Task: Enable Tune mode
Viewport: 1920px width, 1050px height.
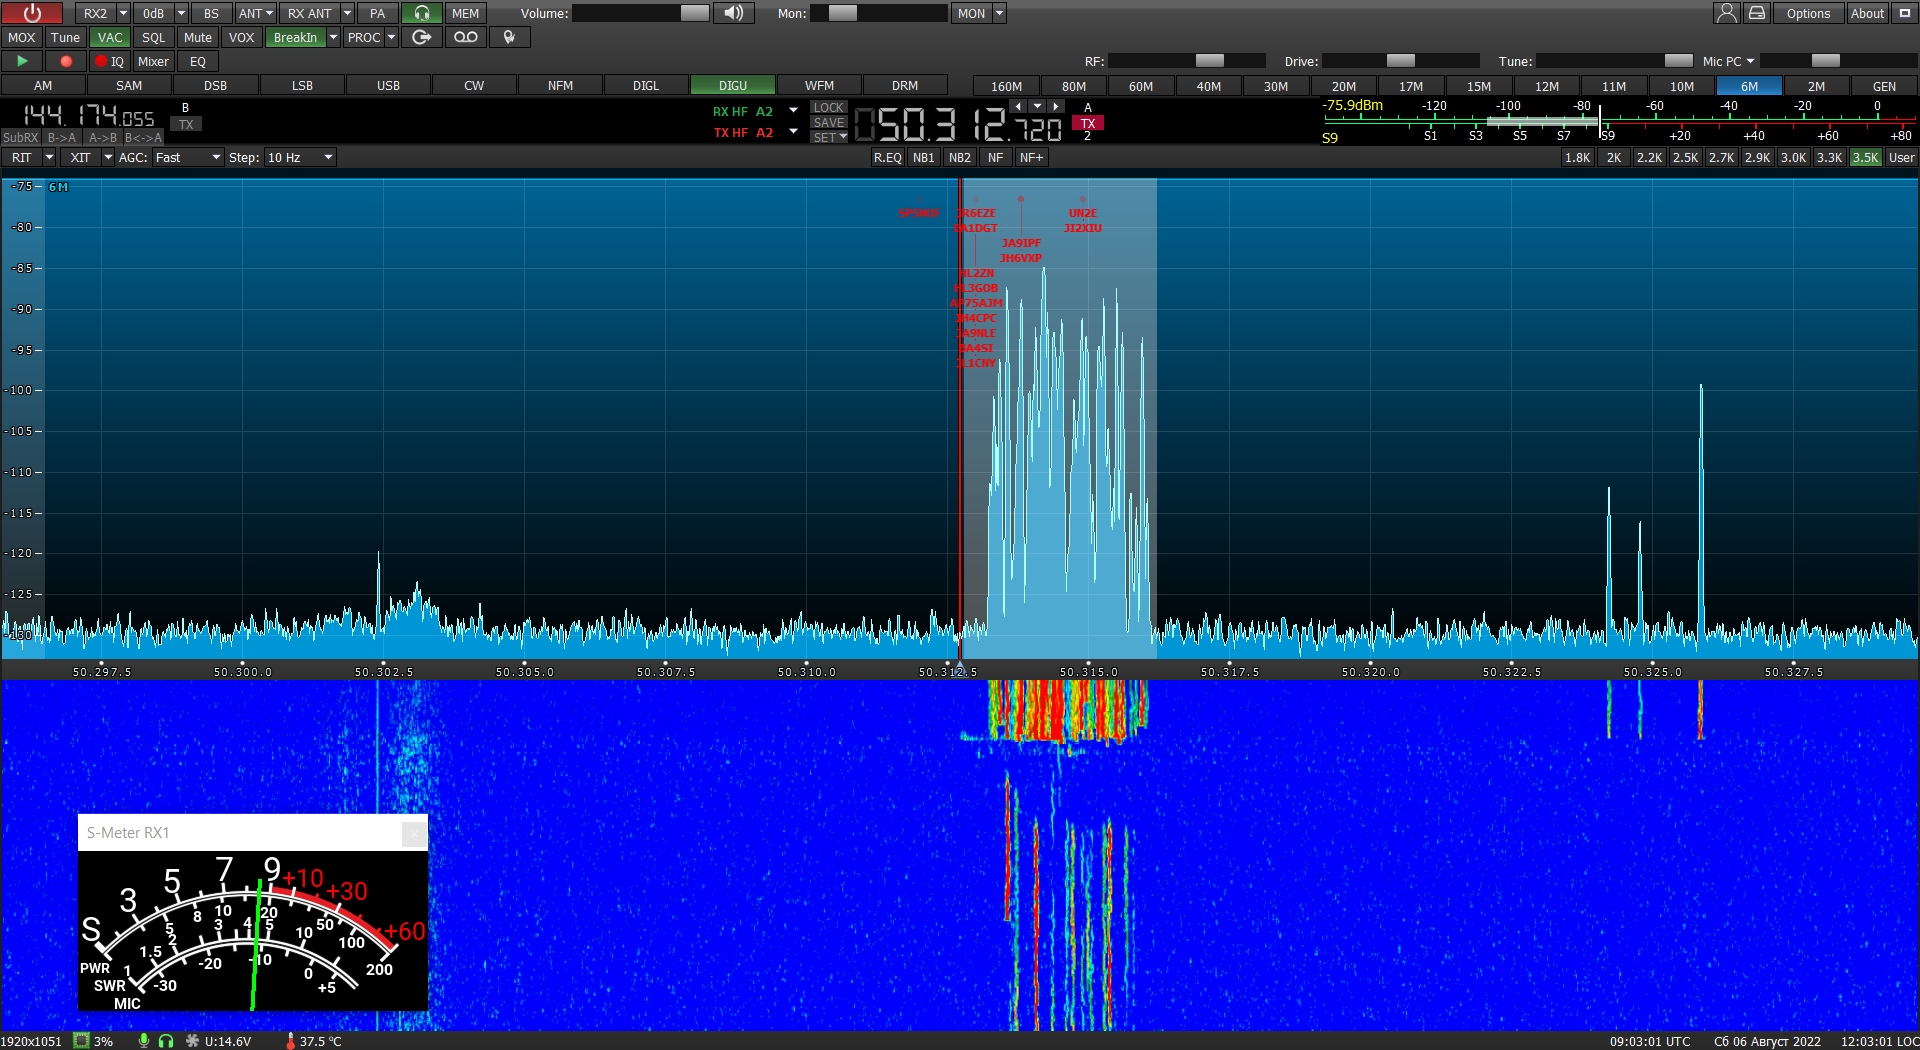Action: (x=66, y=37)
